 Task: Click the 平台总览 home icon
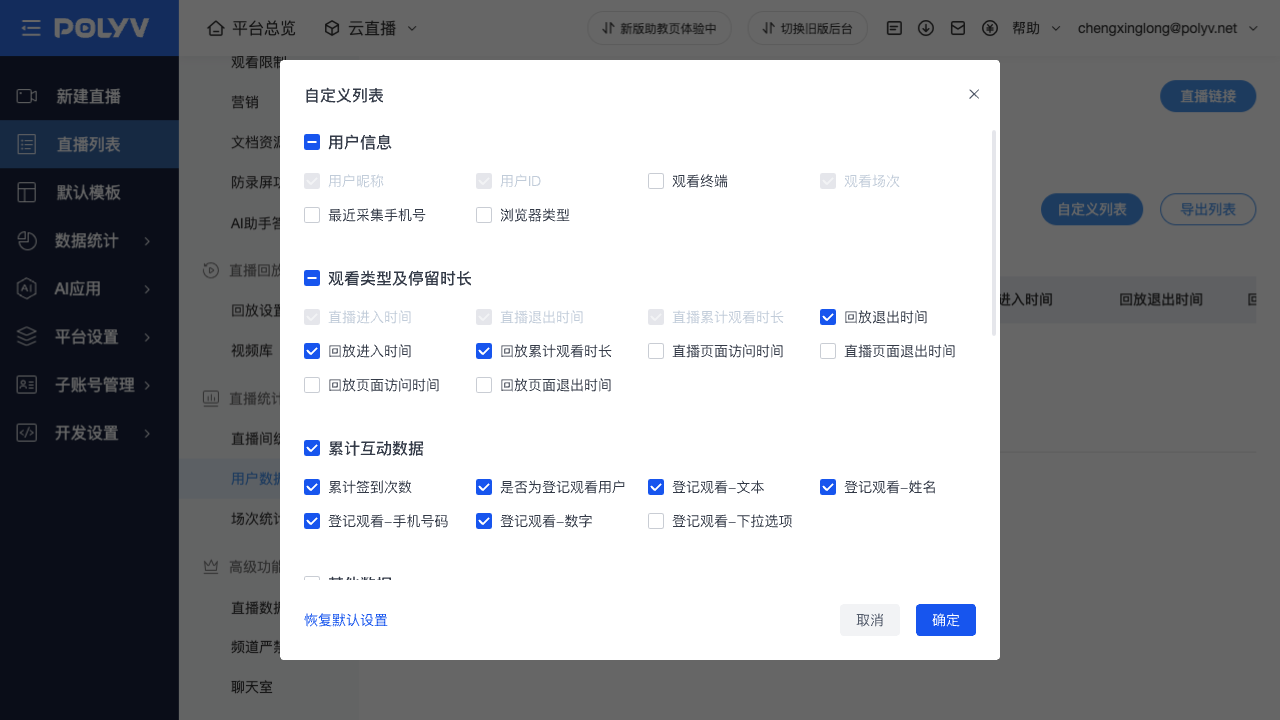(215, 28)
